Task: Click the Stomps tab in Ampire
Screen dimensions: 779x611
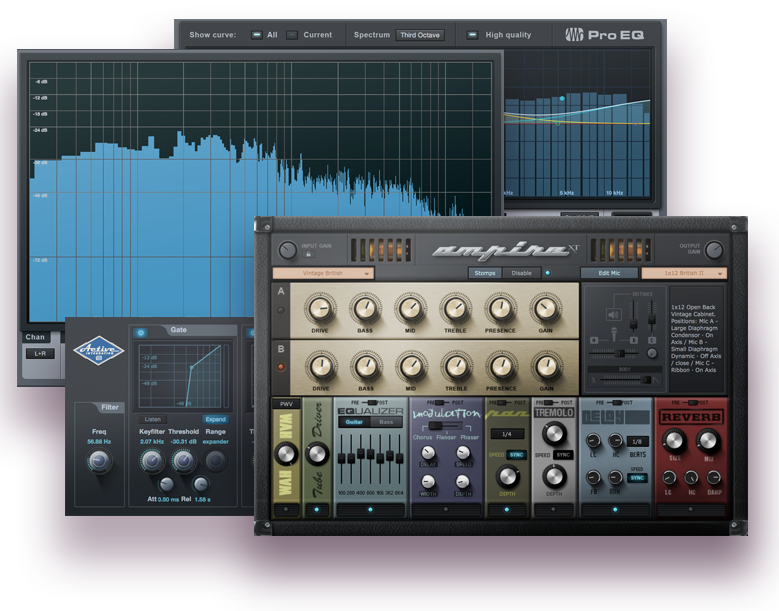Action: 485,273
